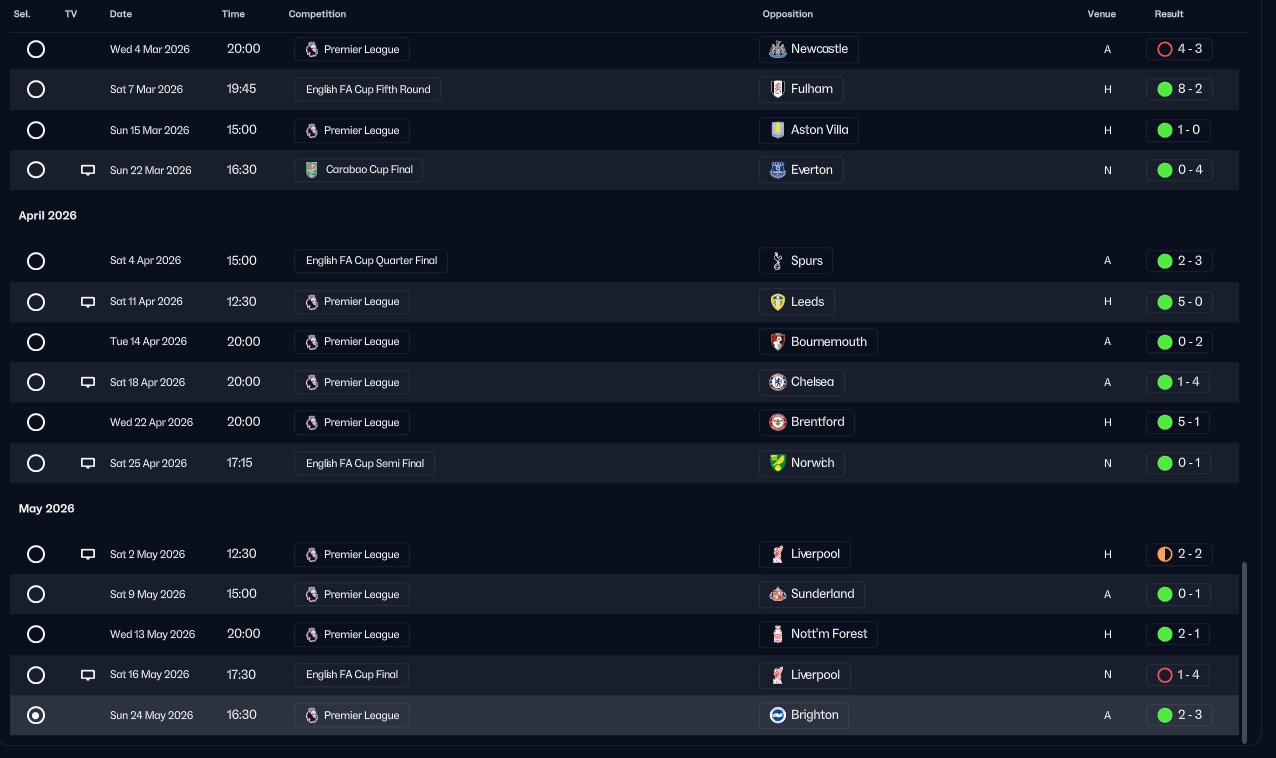
Task: Click the Result column header
Action: coord(1168,14)
